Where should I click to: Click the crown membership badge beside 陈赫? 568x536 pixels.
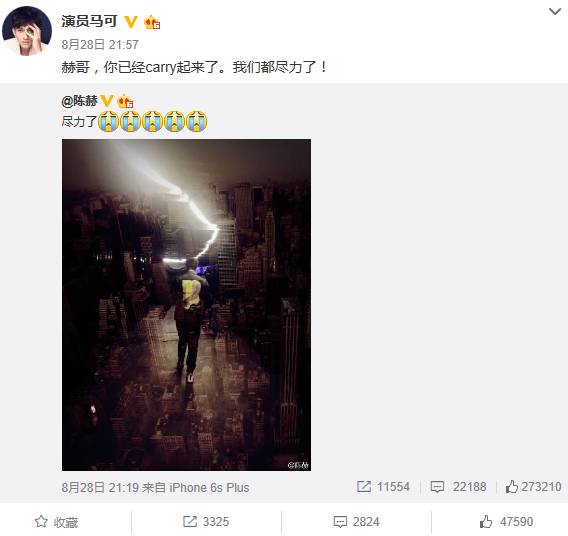tap(125, 101)
